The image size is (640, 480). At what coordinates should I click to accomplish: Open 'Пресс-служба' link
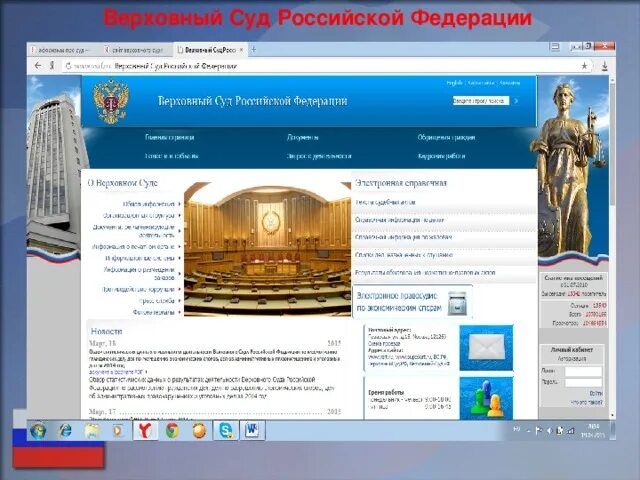click(157, 301)
